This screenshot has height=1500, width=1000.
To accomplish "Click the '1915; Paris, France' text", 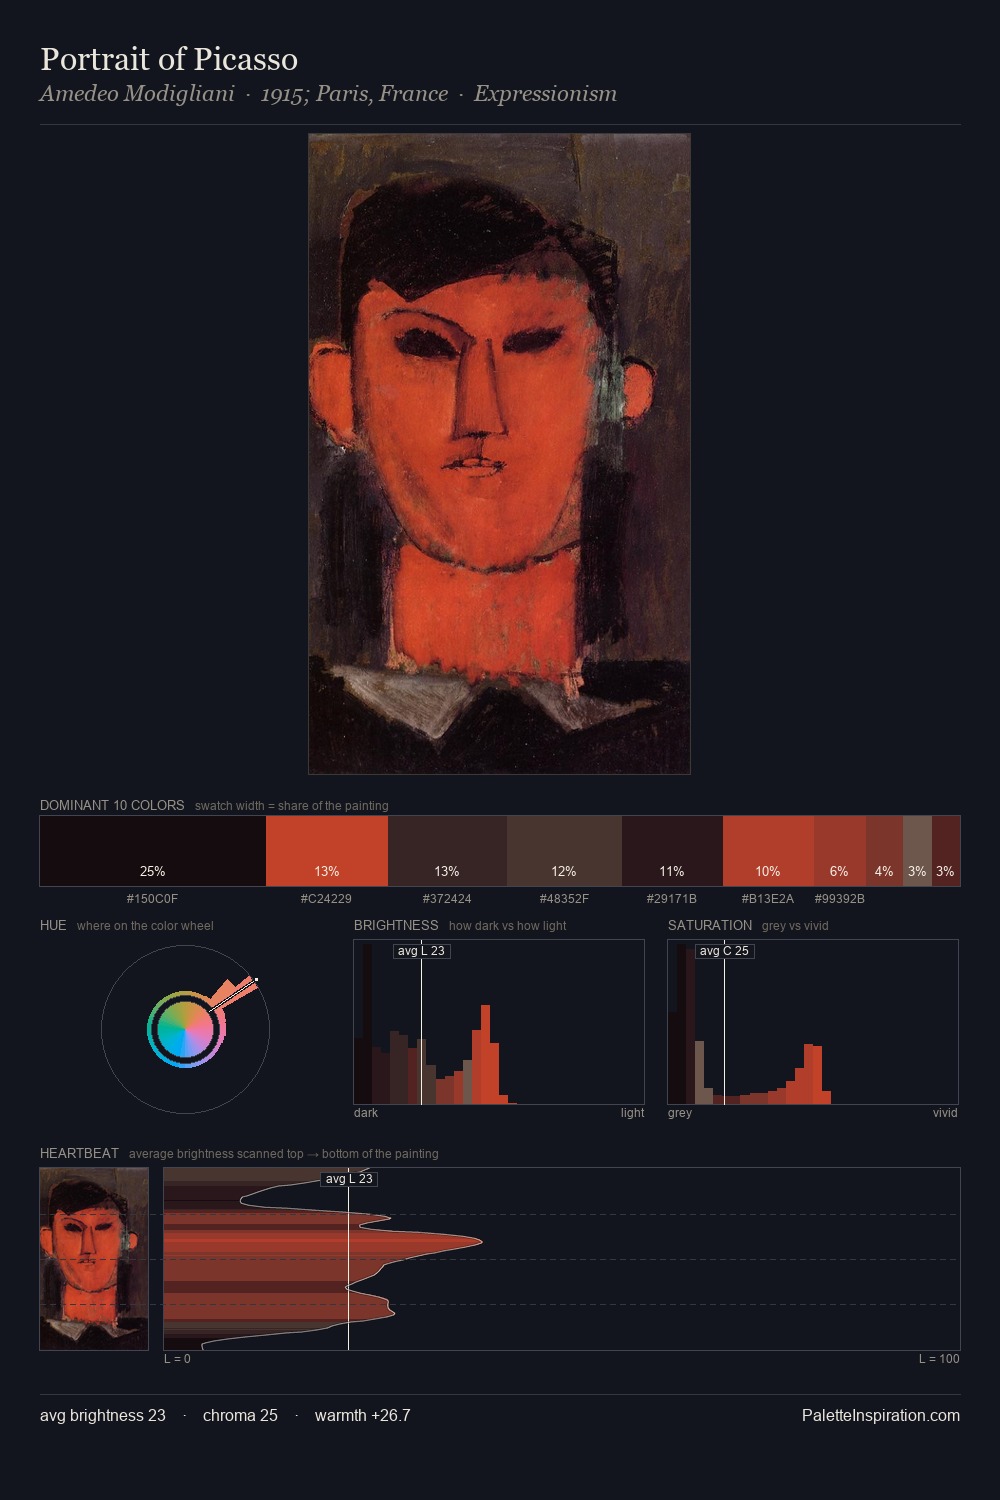I will 354,94.
